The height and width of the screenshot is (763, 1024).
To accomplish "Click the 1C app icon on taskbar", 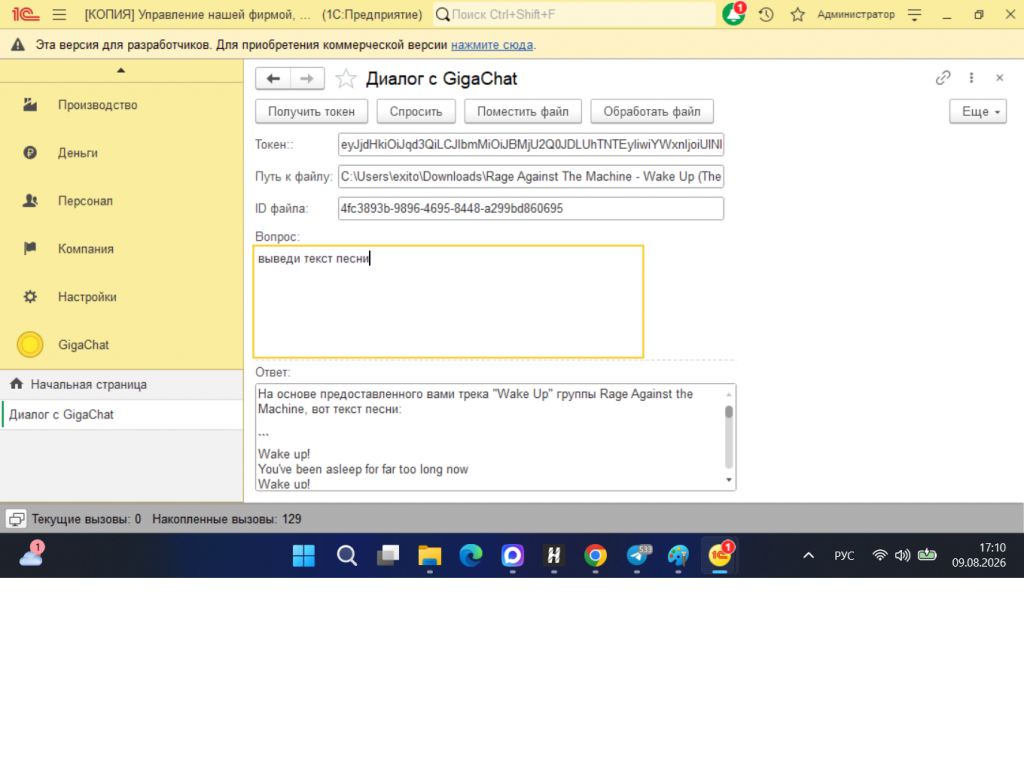I will 720,556.
